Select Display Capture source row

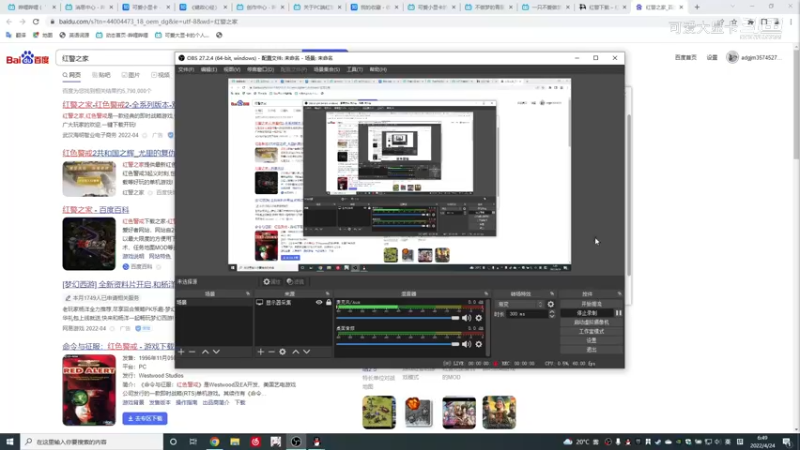coord(293,303)
